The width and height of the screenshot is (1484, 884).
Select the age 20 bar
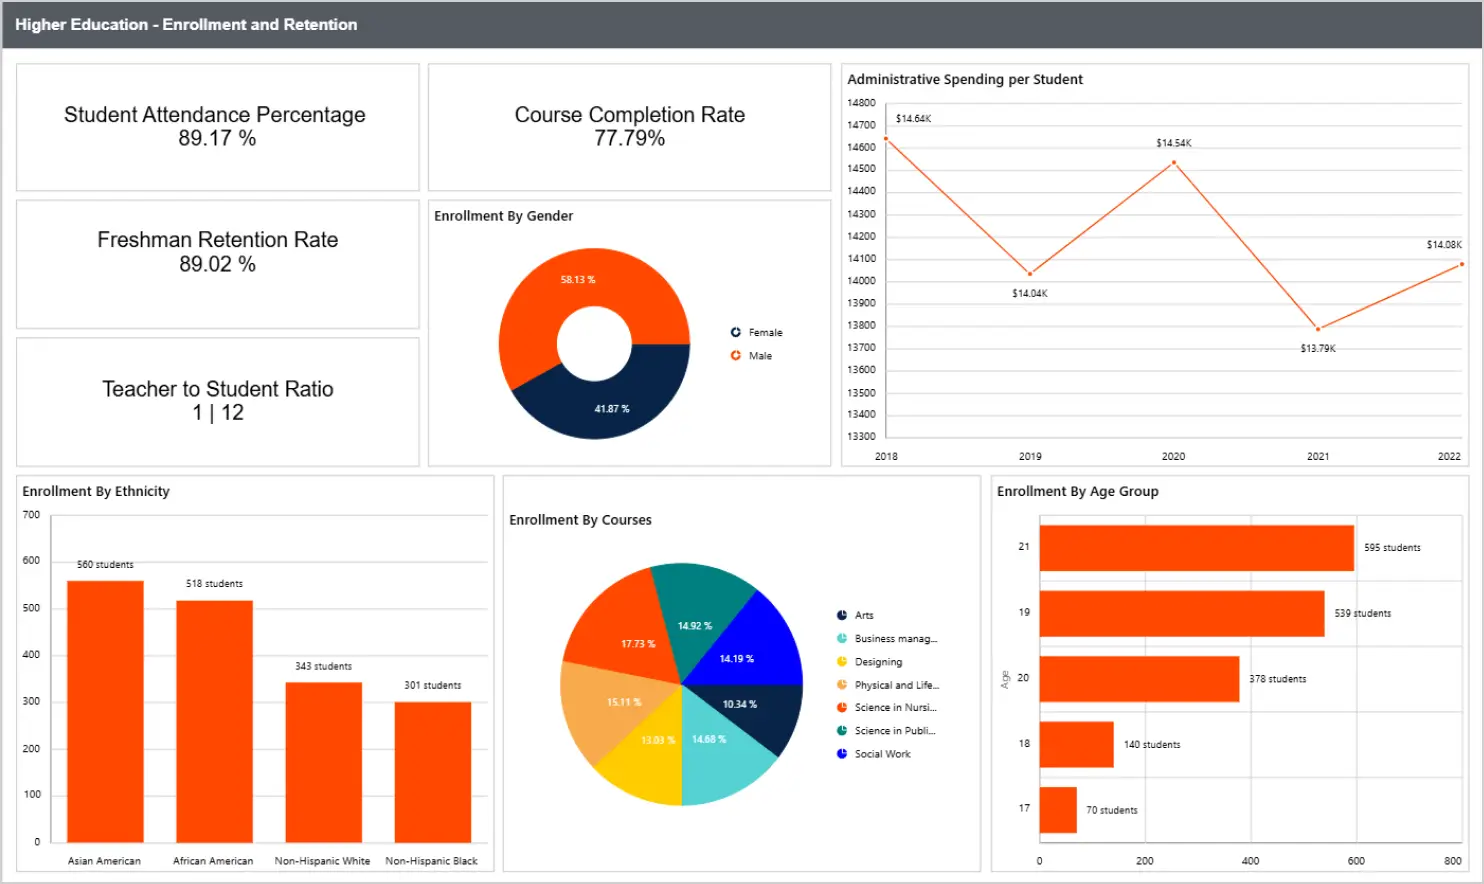[1139, 679]
